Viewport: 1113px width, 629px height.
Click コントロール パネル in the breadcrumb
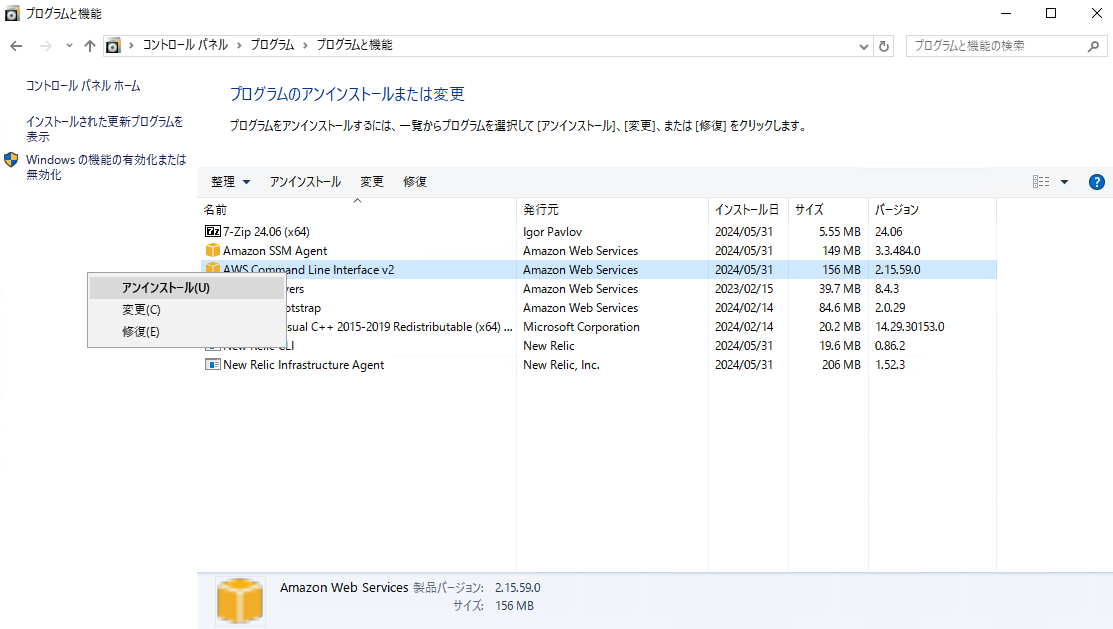pyautogui.click(x=185, y=45)
